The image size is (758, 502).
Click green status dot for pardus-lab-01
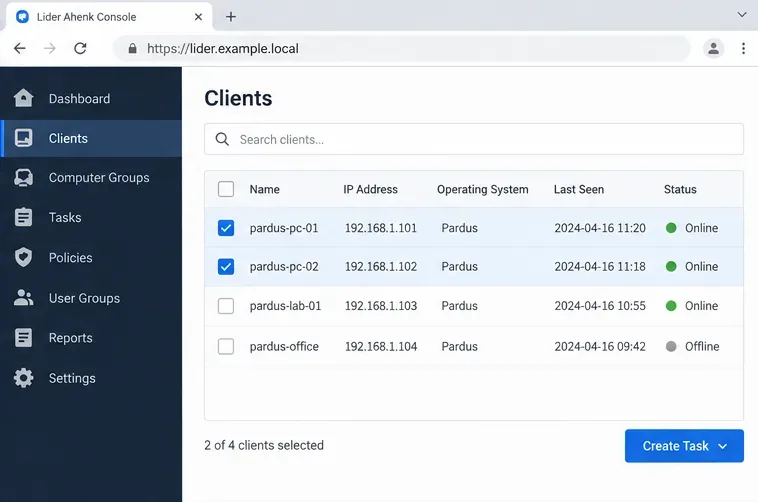click(671, 306)
